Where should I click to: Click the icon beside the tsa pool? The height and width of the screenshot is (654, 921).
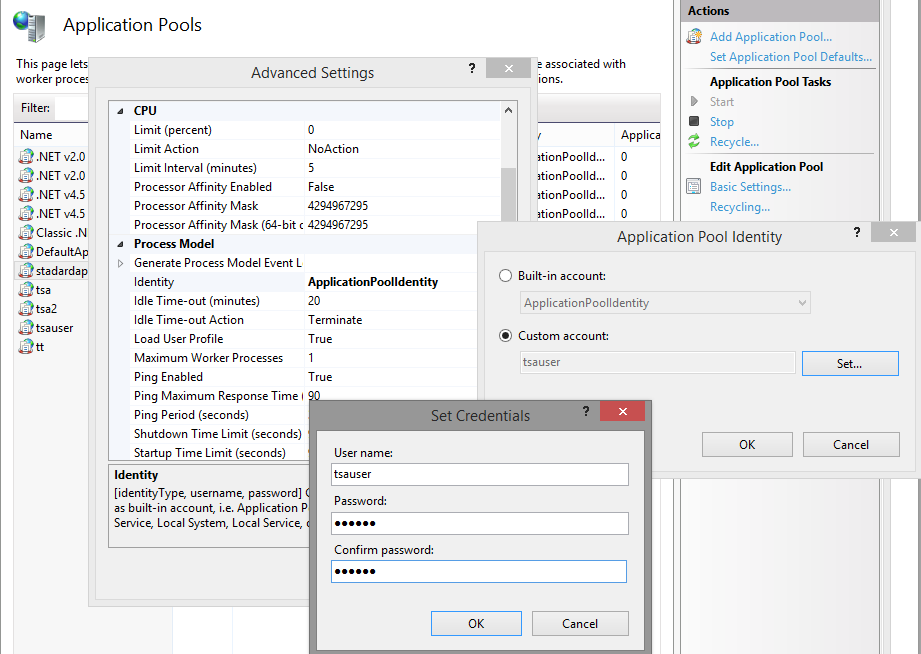26,290
